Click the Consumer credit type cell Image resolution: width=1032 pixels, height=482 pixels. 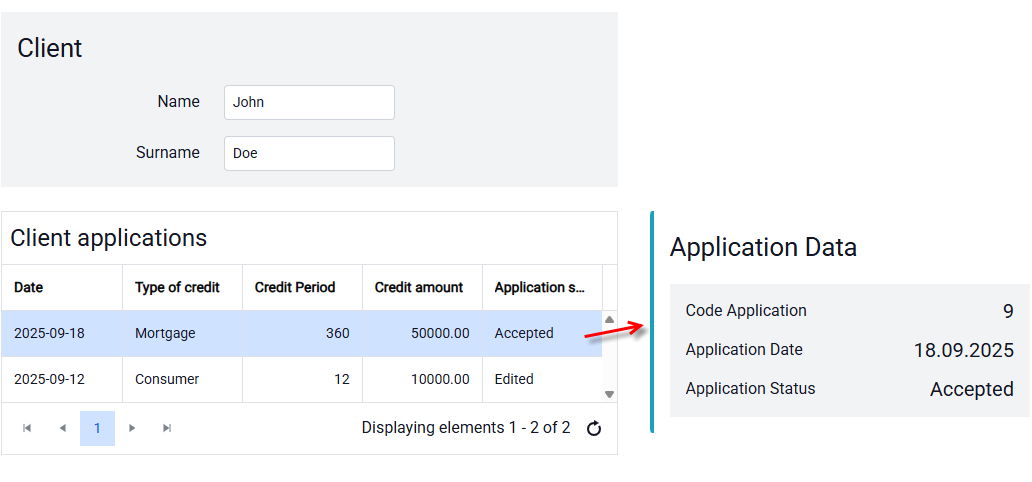click(182, 379)
